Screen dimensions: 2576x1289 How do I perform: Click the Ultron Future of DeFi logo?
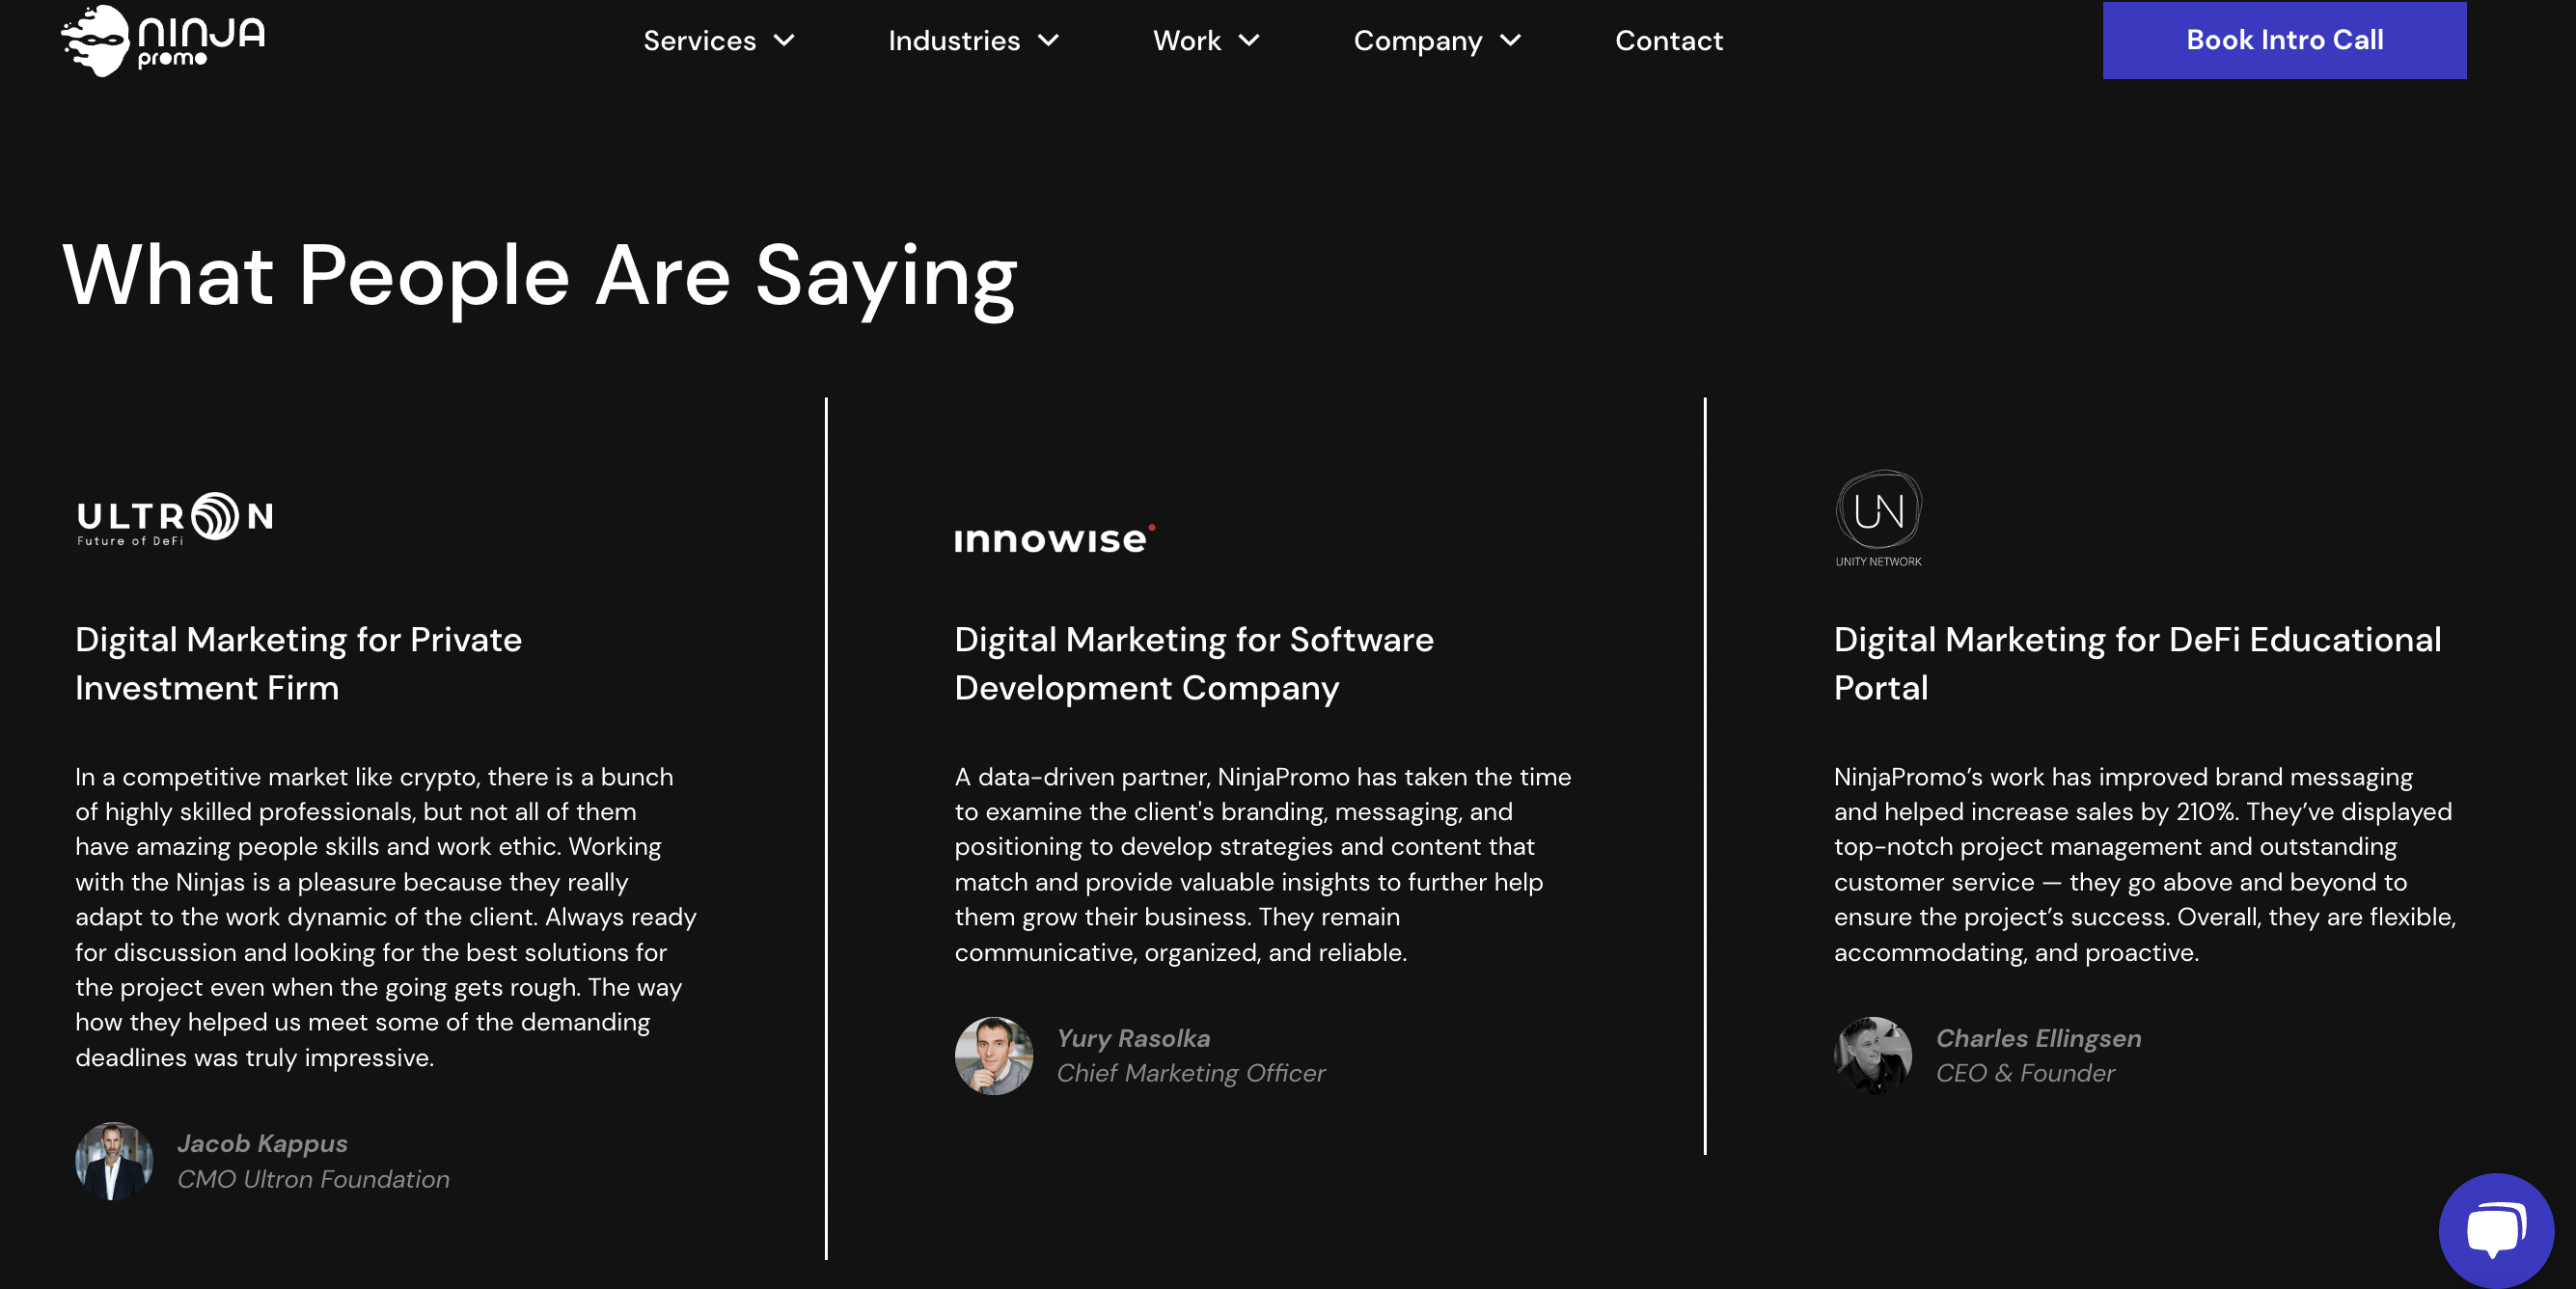(x=175, y=518)
